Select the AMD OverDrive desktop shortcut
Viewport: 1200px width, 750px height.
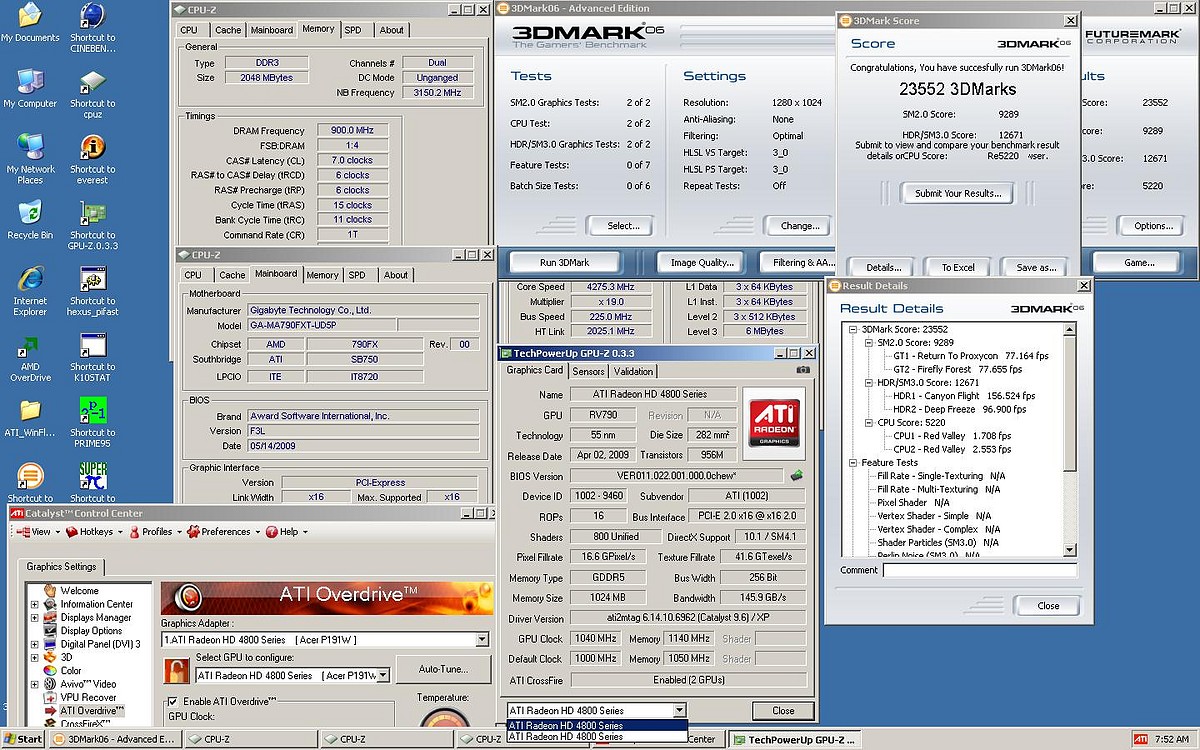click(30, 358)
